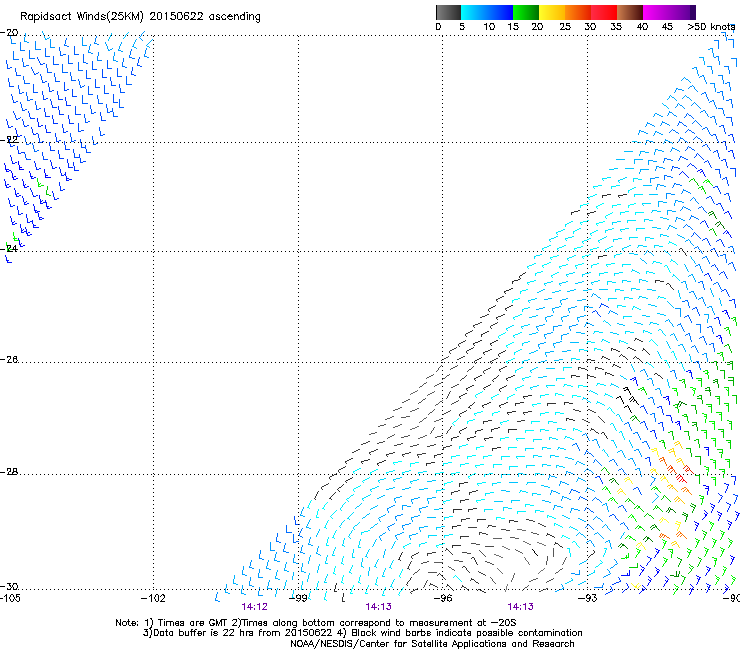This screenshot has width=740, height=650.
Task: Click the latitude label '-20'
Action: click(9, 33)
